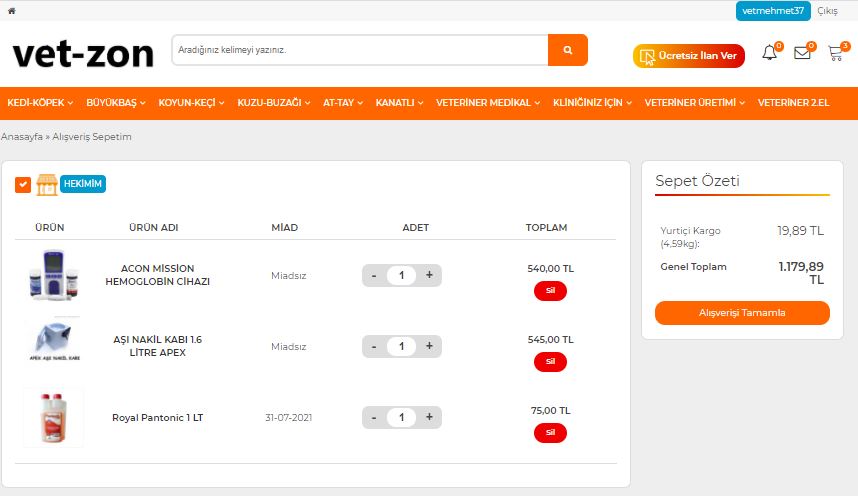The image size is (858, 496).
Task: Click the Alışverişi Tamamla button
Action: tap(742, 313)
